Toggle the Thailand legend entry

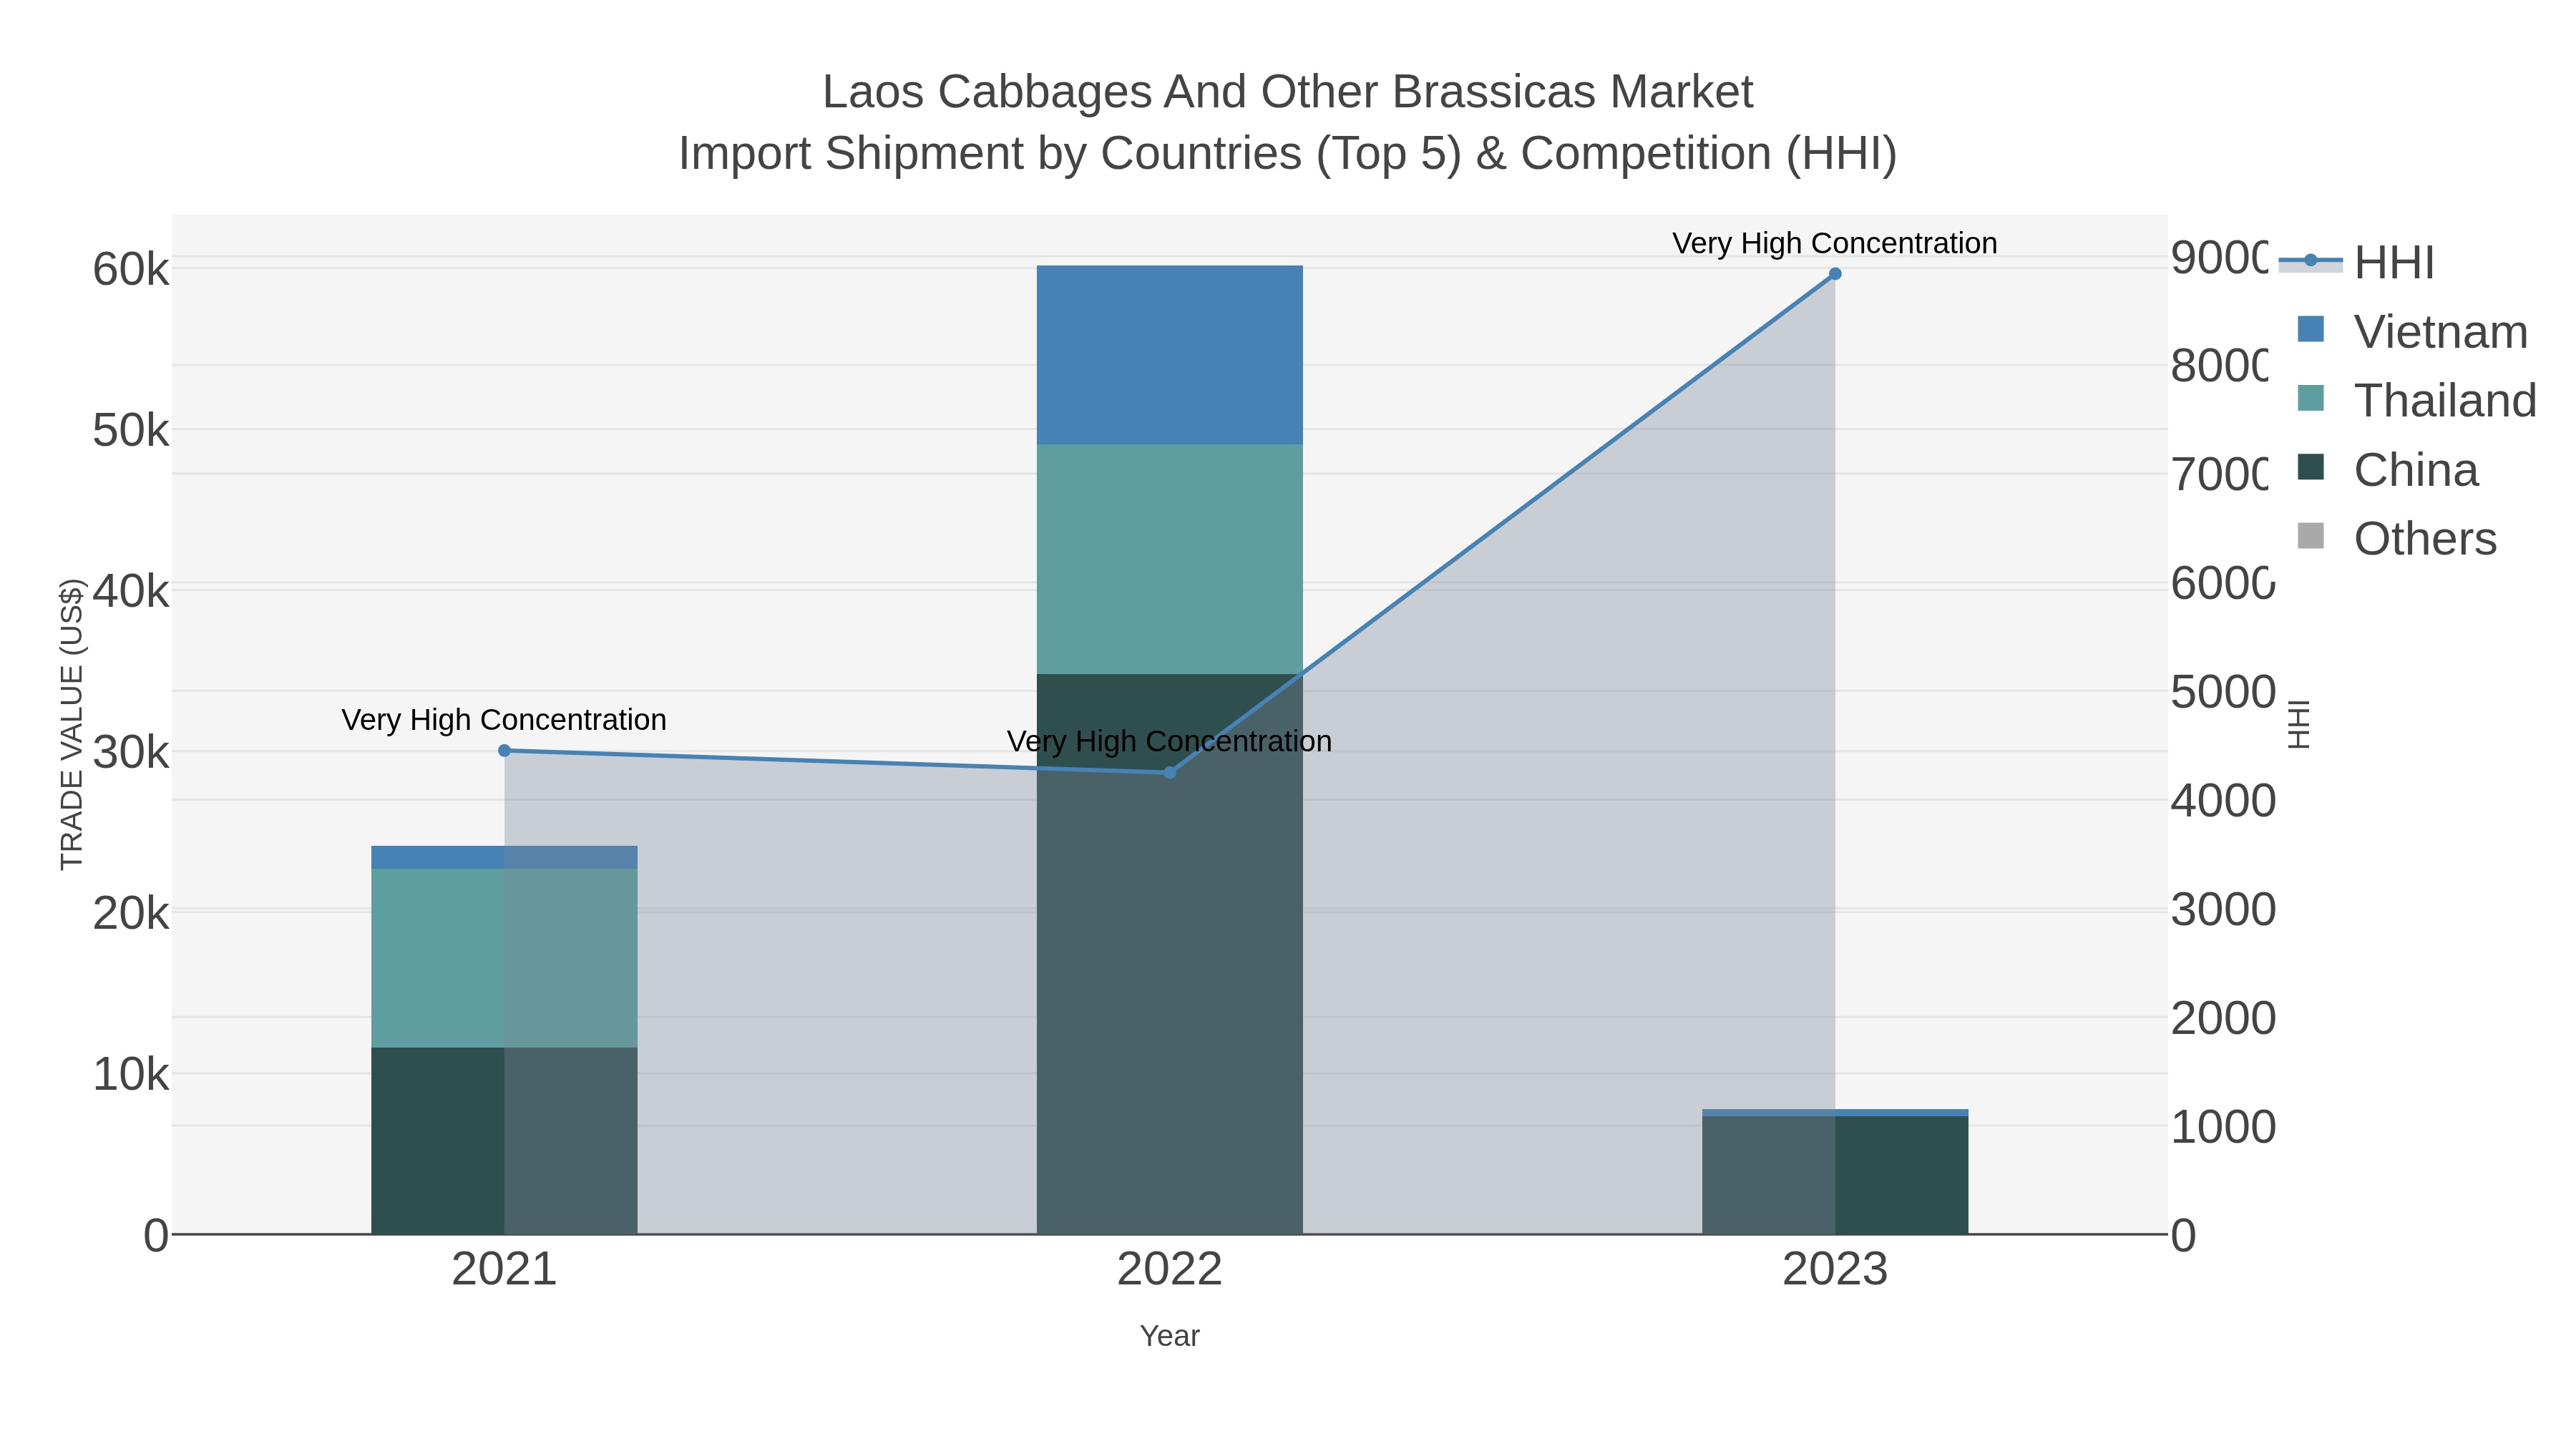click(2417, 400)
